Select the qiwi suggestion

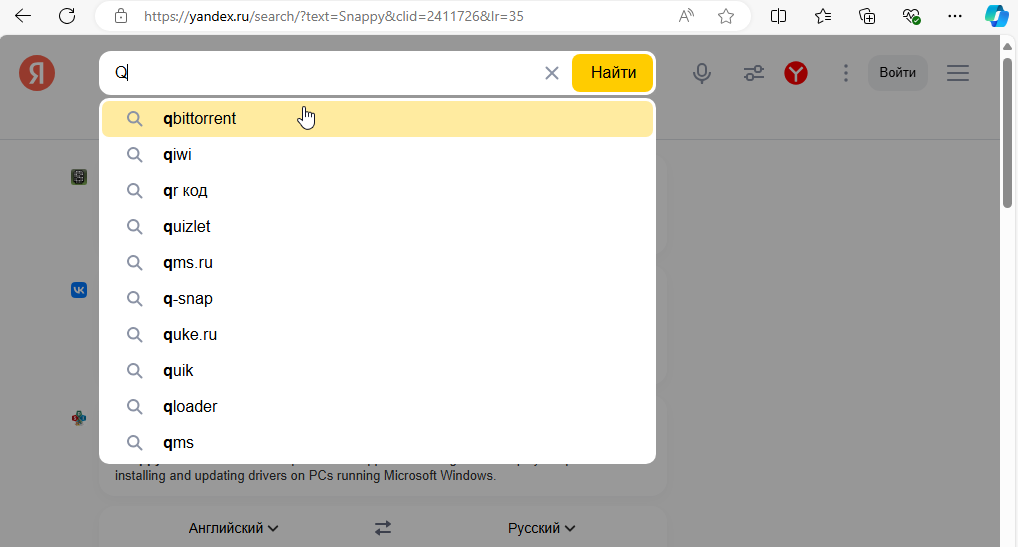[377, 154]
